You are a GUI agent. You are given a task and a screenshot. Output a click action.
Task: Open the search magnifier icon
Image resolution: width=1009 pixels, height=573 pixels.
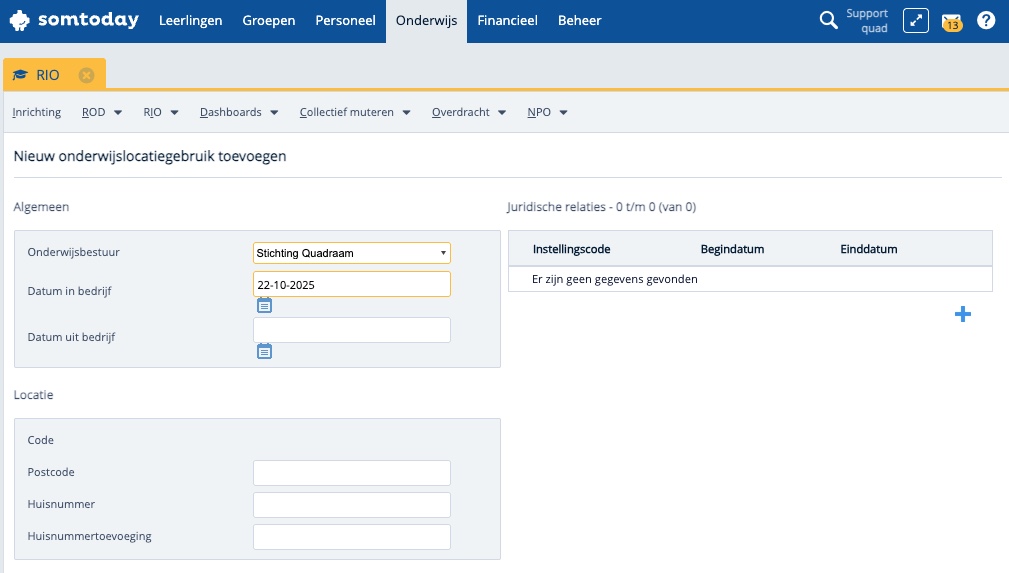pyautogui.click(x=828, y=20)
